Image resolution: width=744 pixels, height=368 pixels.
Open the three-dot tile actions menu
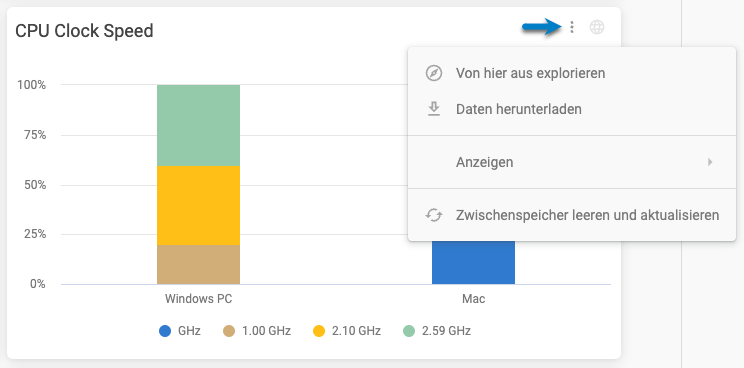pyautogui.click(x=572, y=28)
